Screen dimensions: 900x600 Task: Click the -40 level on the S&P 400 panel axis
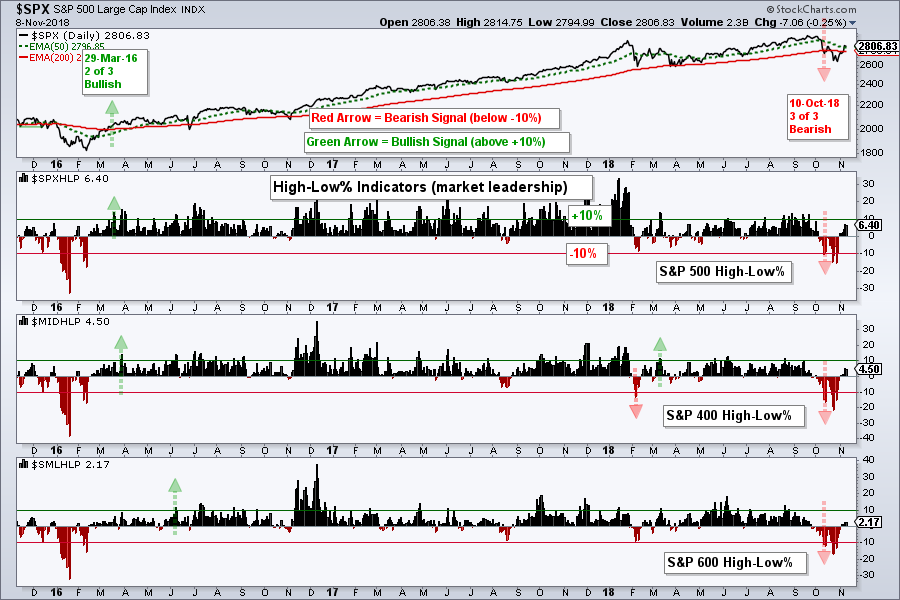[x=867, y=438]
